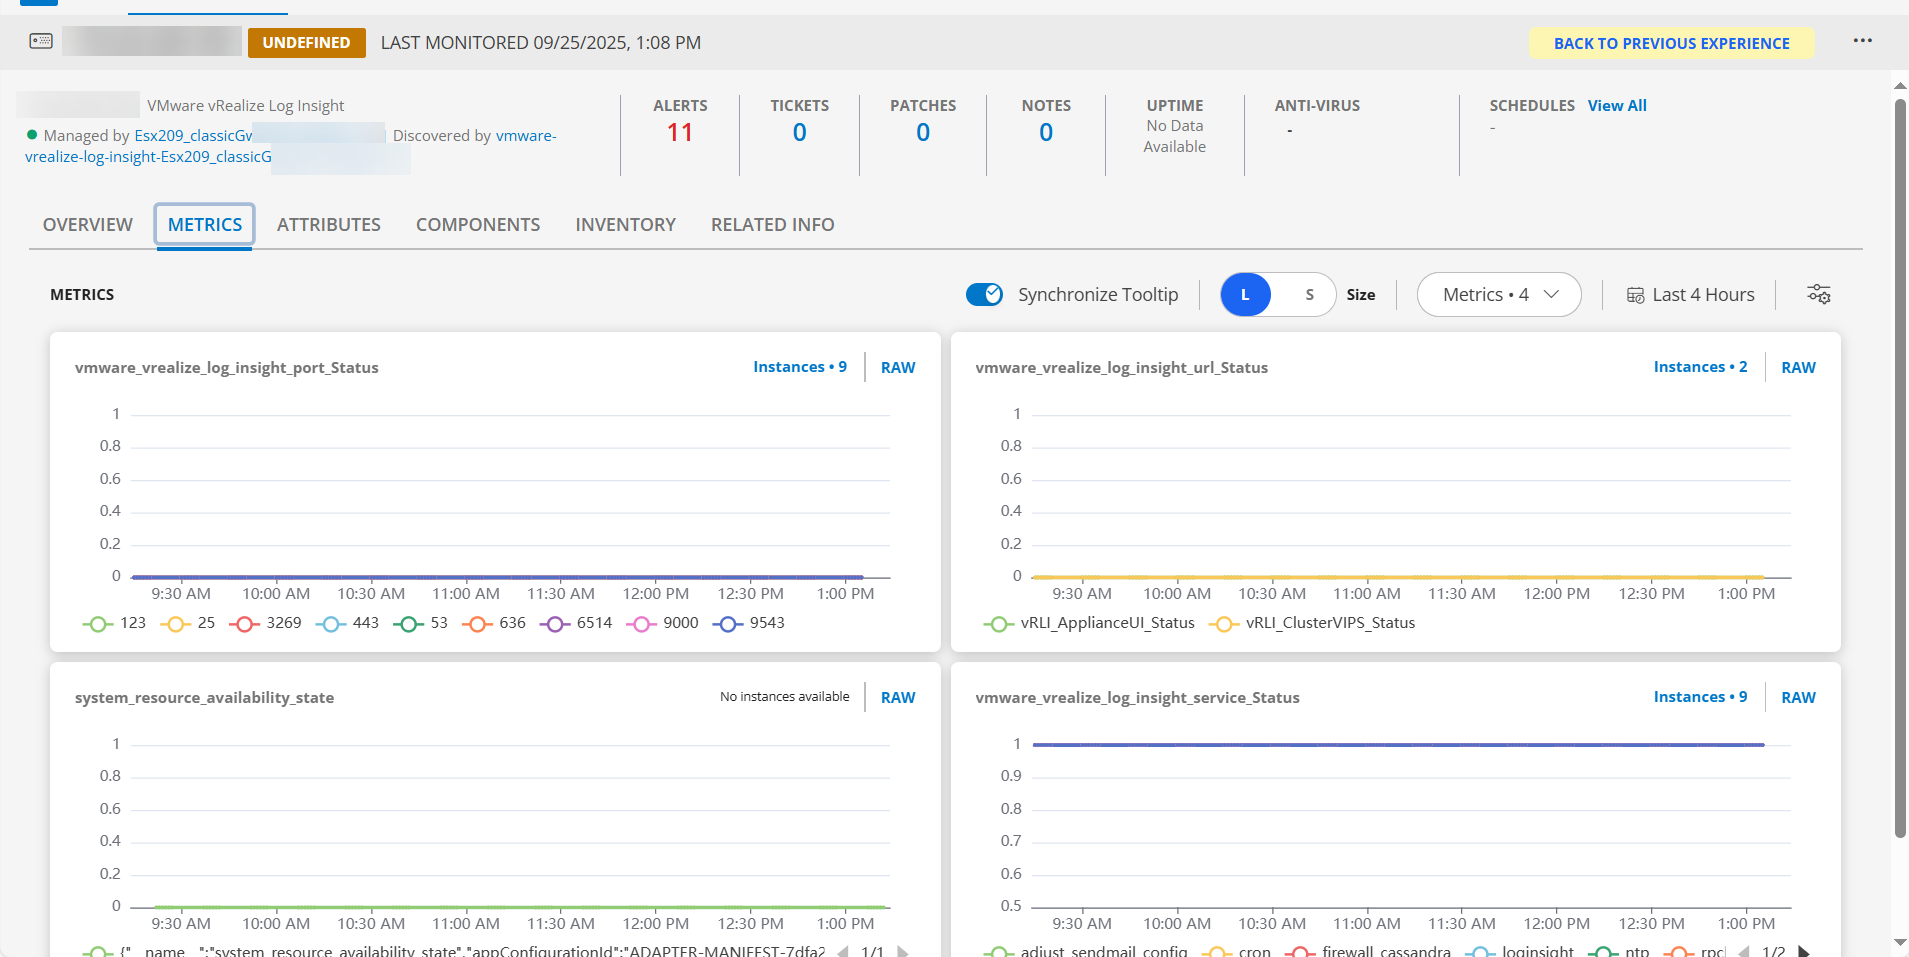Toggle vRLI_ApplianceUI_Status legend marker
This screenshot has height=957, width=1909.
pyautogui.click(x=998, y=624)
